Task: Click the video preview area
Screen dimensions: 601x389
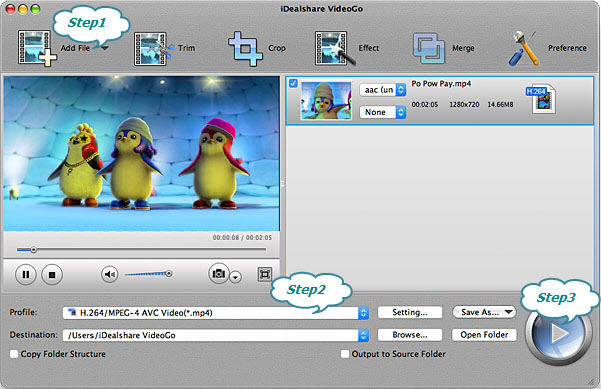Action: tap(141, 153)
